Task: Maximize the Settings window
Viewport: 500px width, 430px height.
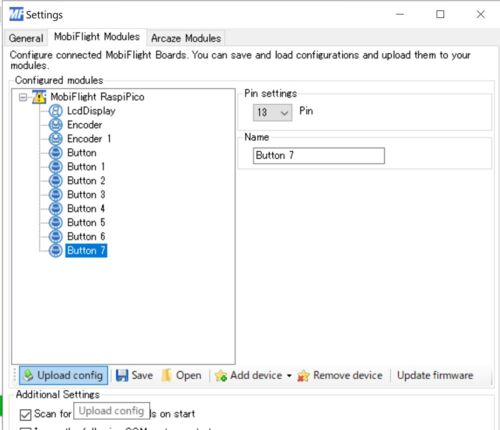Action: [440, 14]
